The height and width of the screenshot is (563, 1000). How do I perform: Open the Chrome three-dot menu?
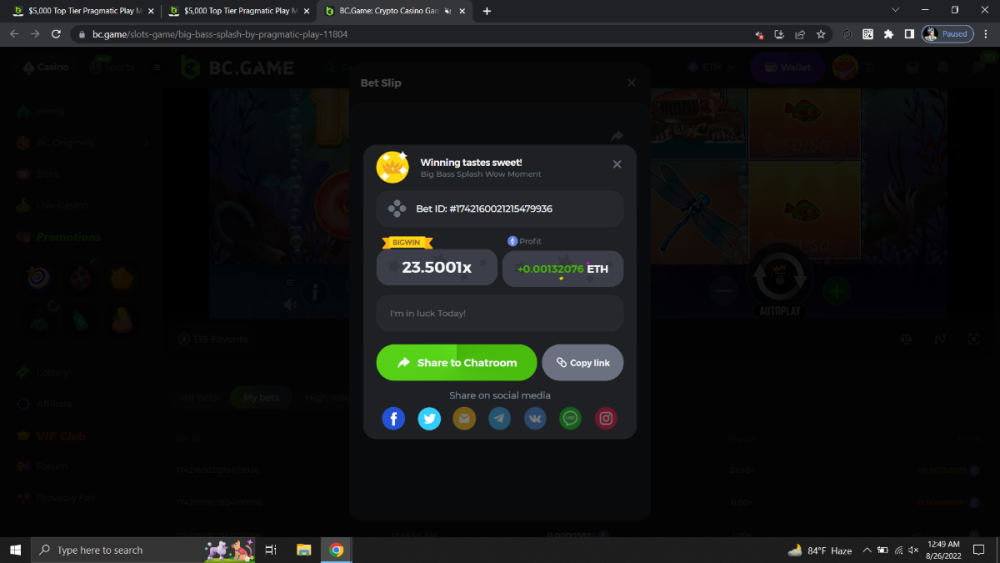tap(986, 34)
